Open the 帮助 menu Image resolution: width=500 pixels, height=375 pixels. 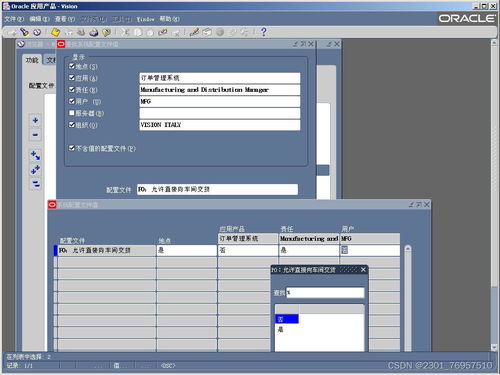169,19
